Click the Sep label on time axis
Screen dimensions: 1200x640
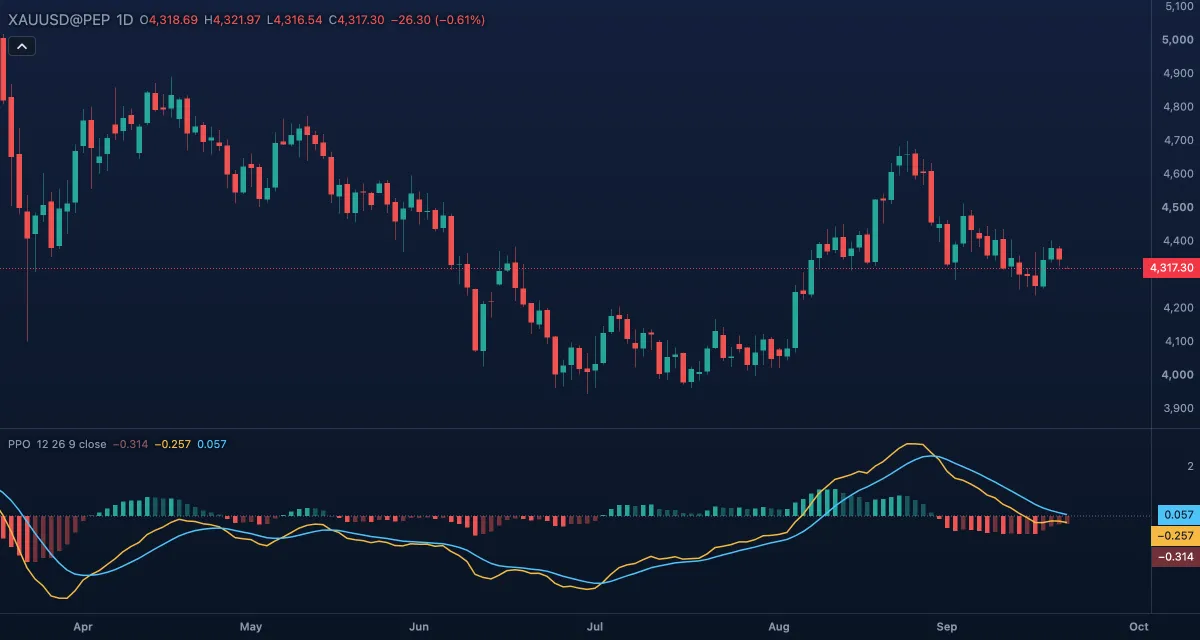pos(947,627)
